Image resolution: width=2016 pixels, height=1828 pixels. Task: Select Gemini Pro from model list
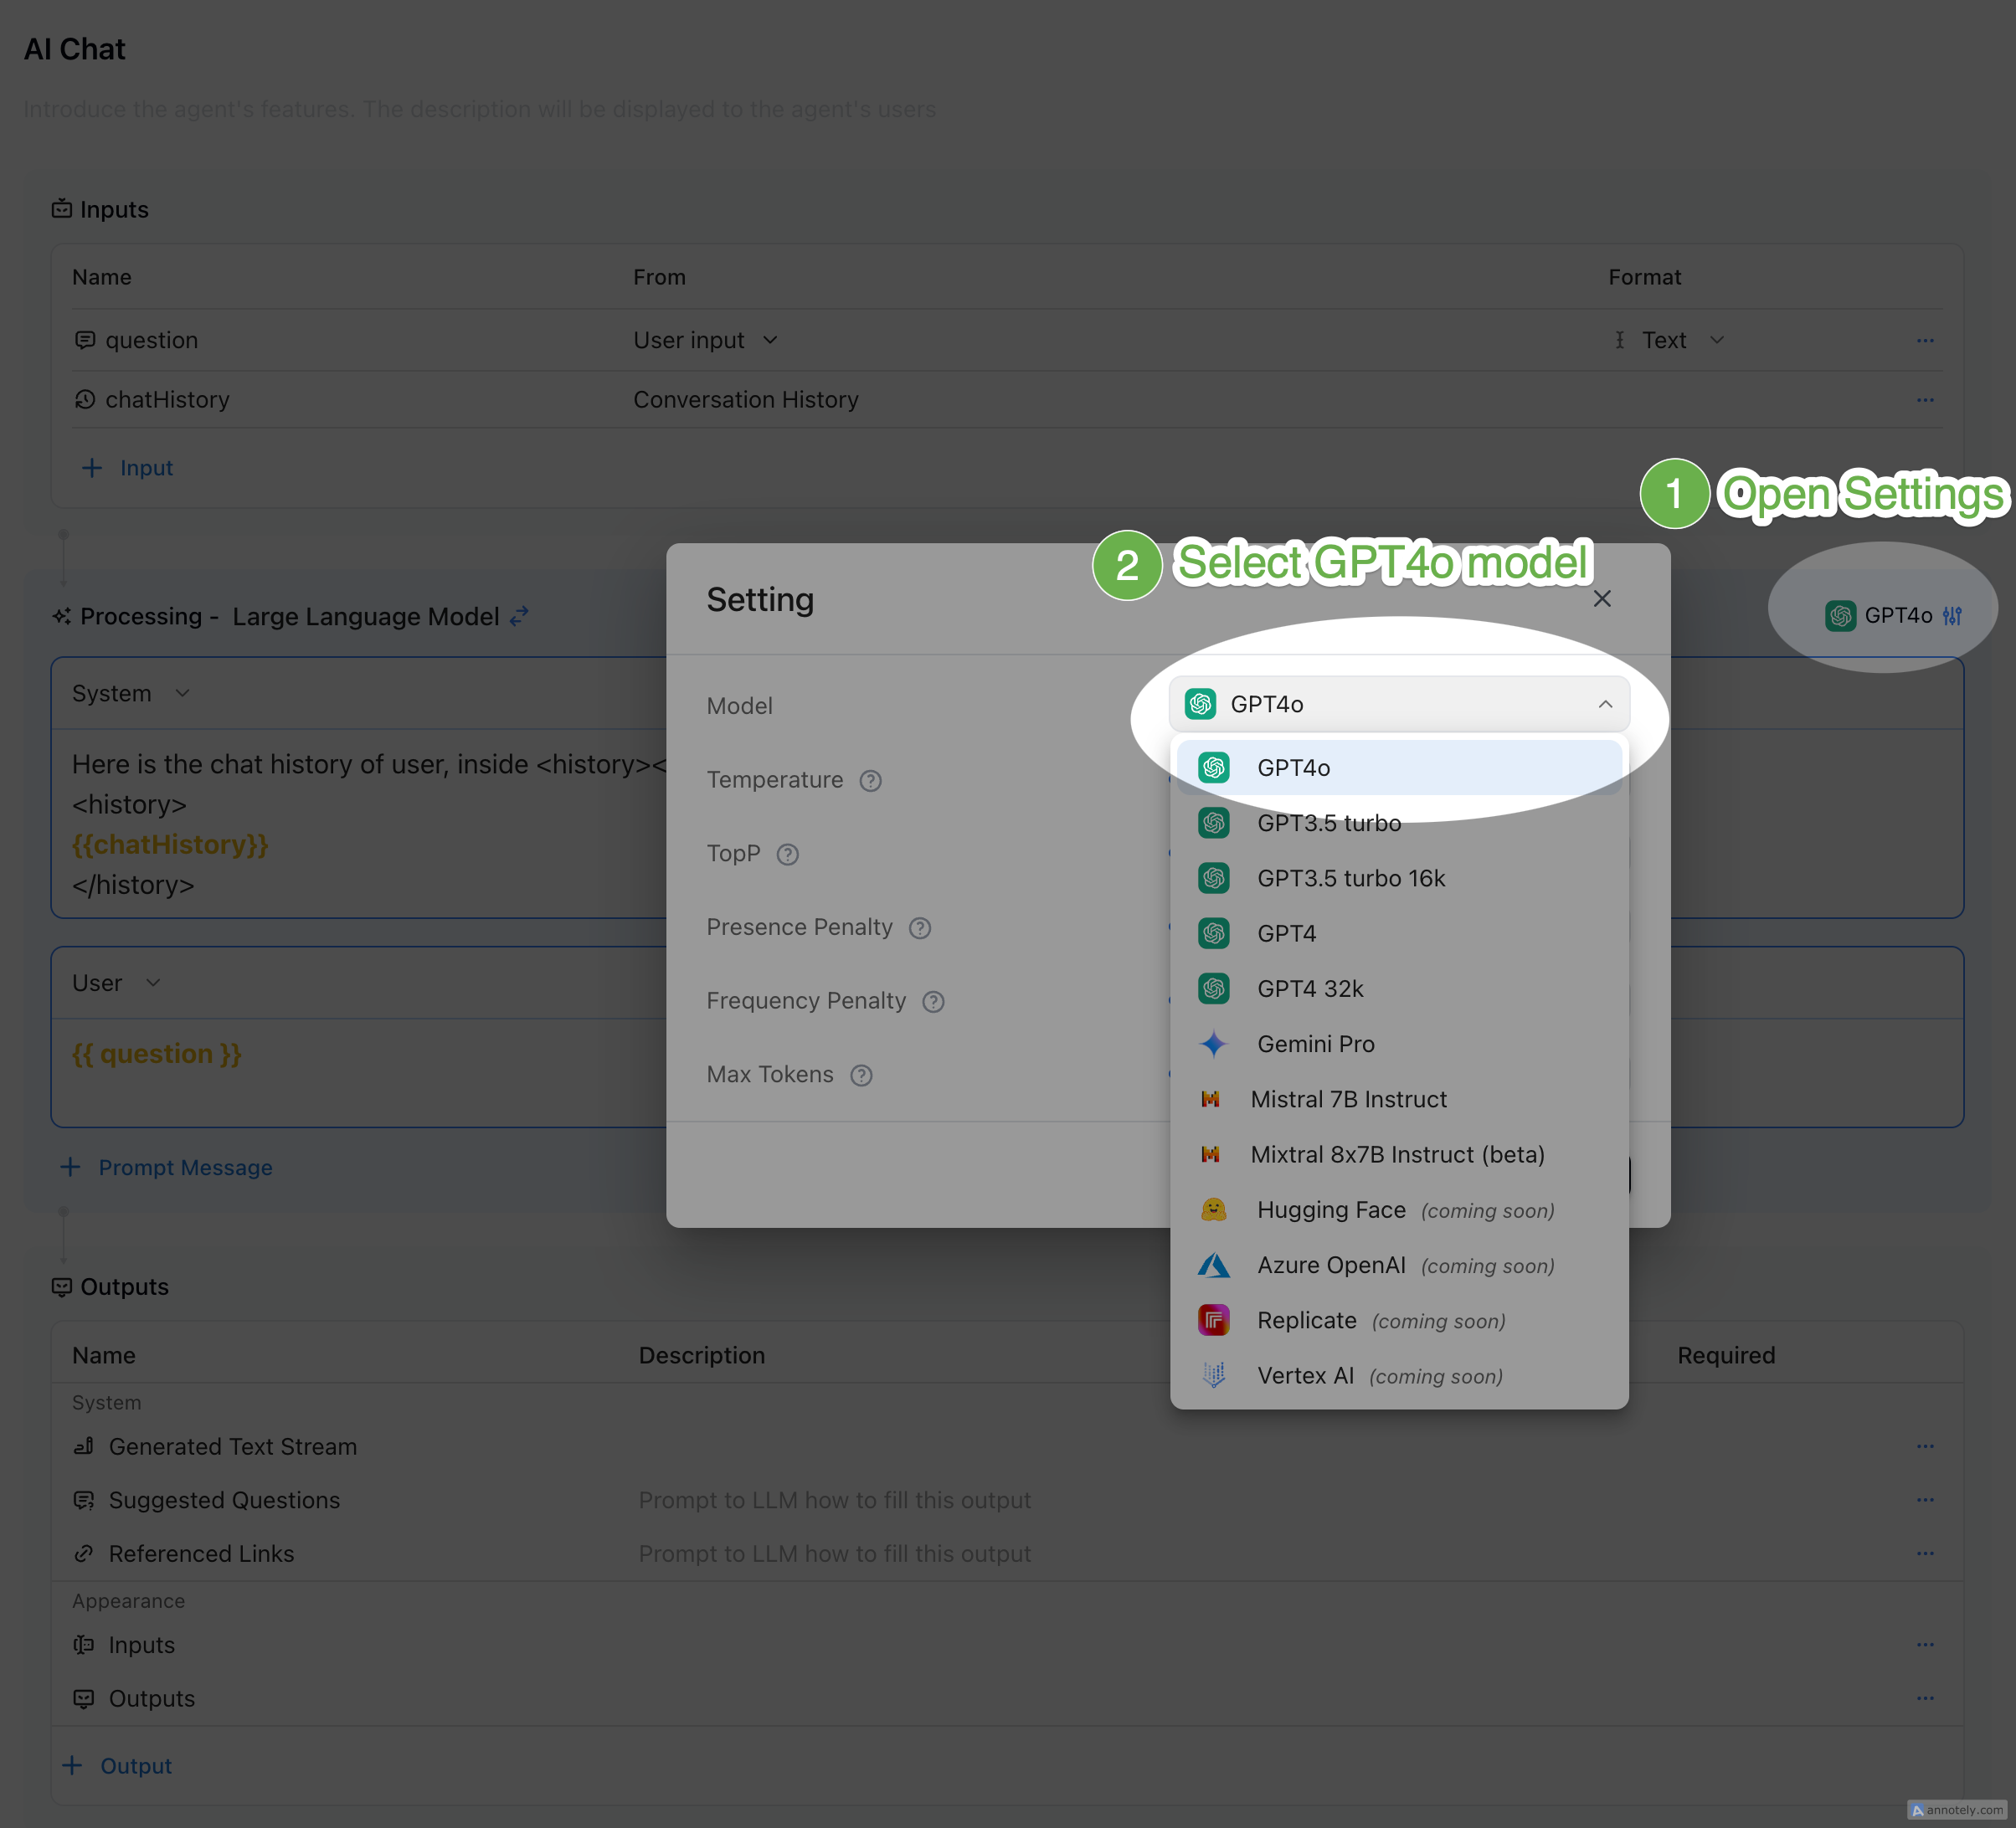1314,1044
